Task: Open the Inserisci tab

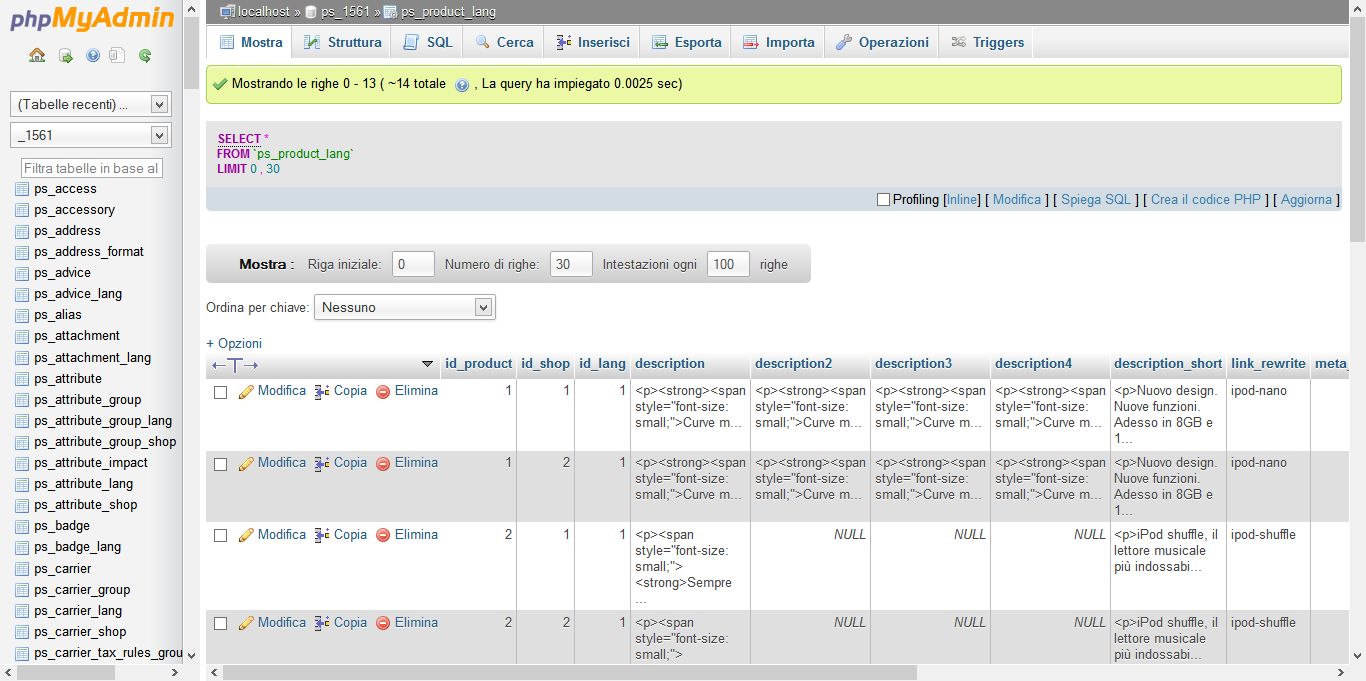Action: click(x=592, y=42)
